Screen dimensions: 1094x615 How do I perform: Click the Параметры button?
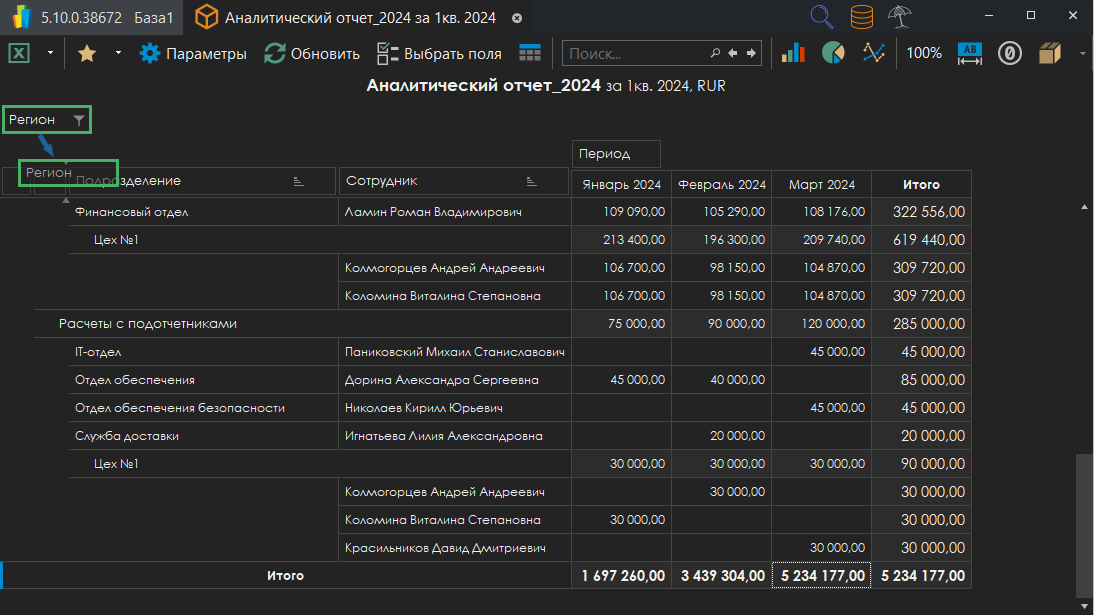click(193, 54)
